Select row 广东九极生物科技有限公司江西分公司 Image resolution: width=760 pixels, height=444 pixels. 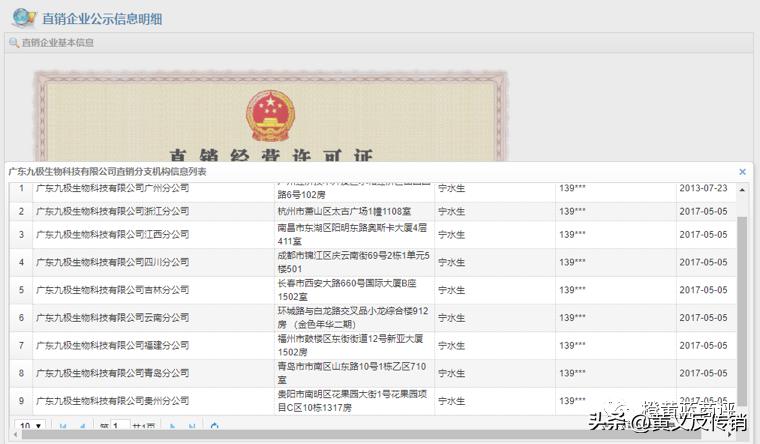coord(373,235)
